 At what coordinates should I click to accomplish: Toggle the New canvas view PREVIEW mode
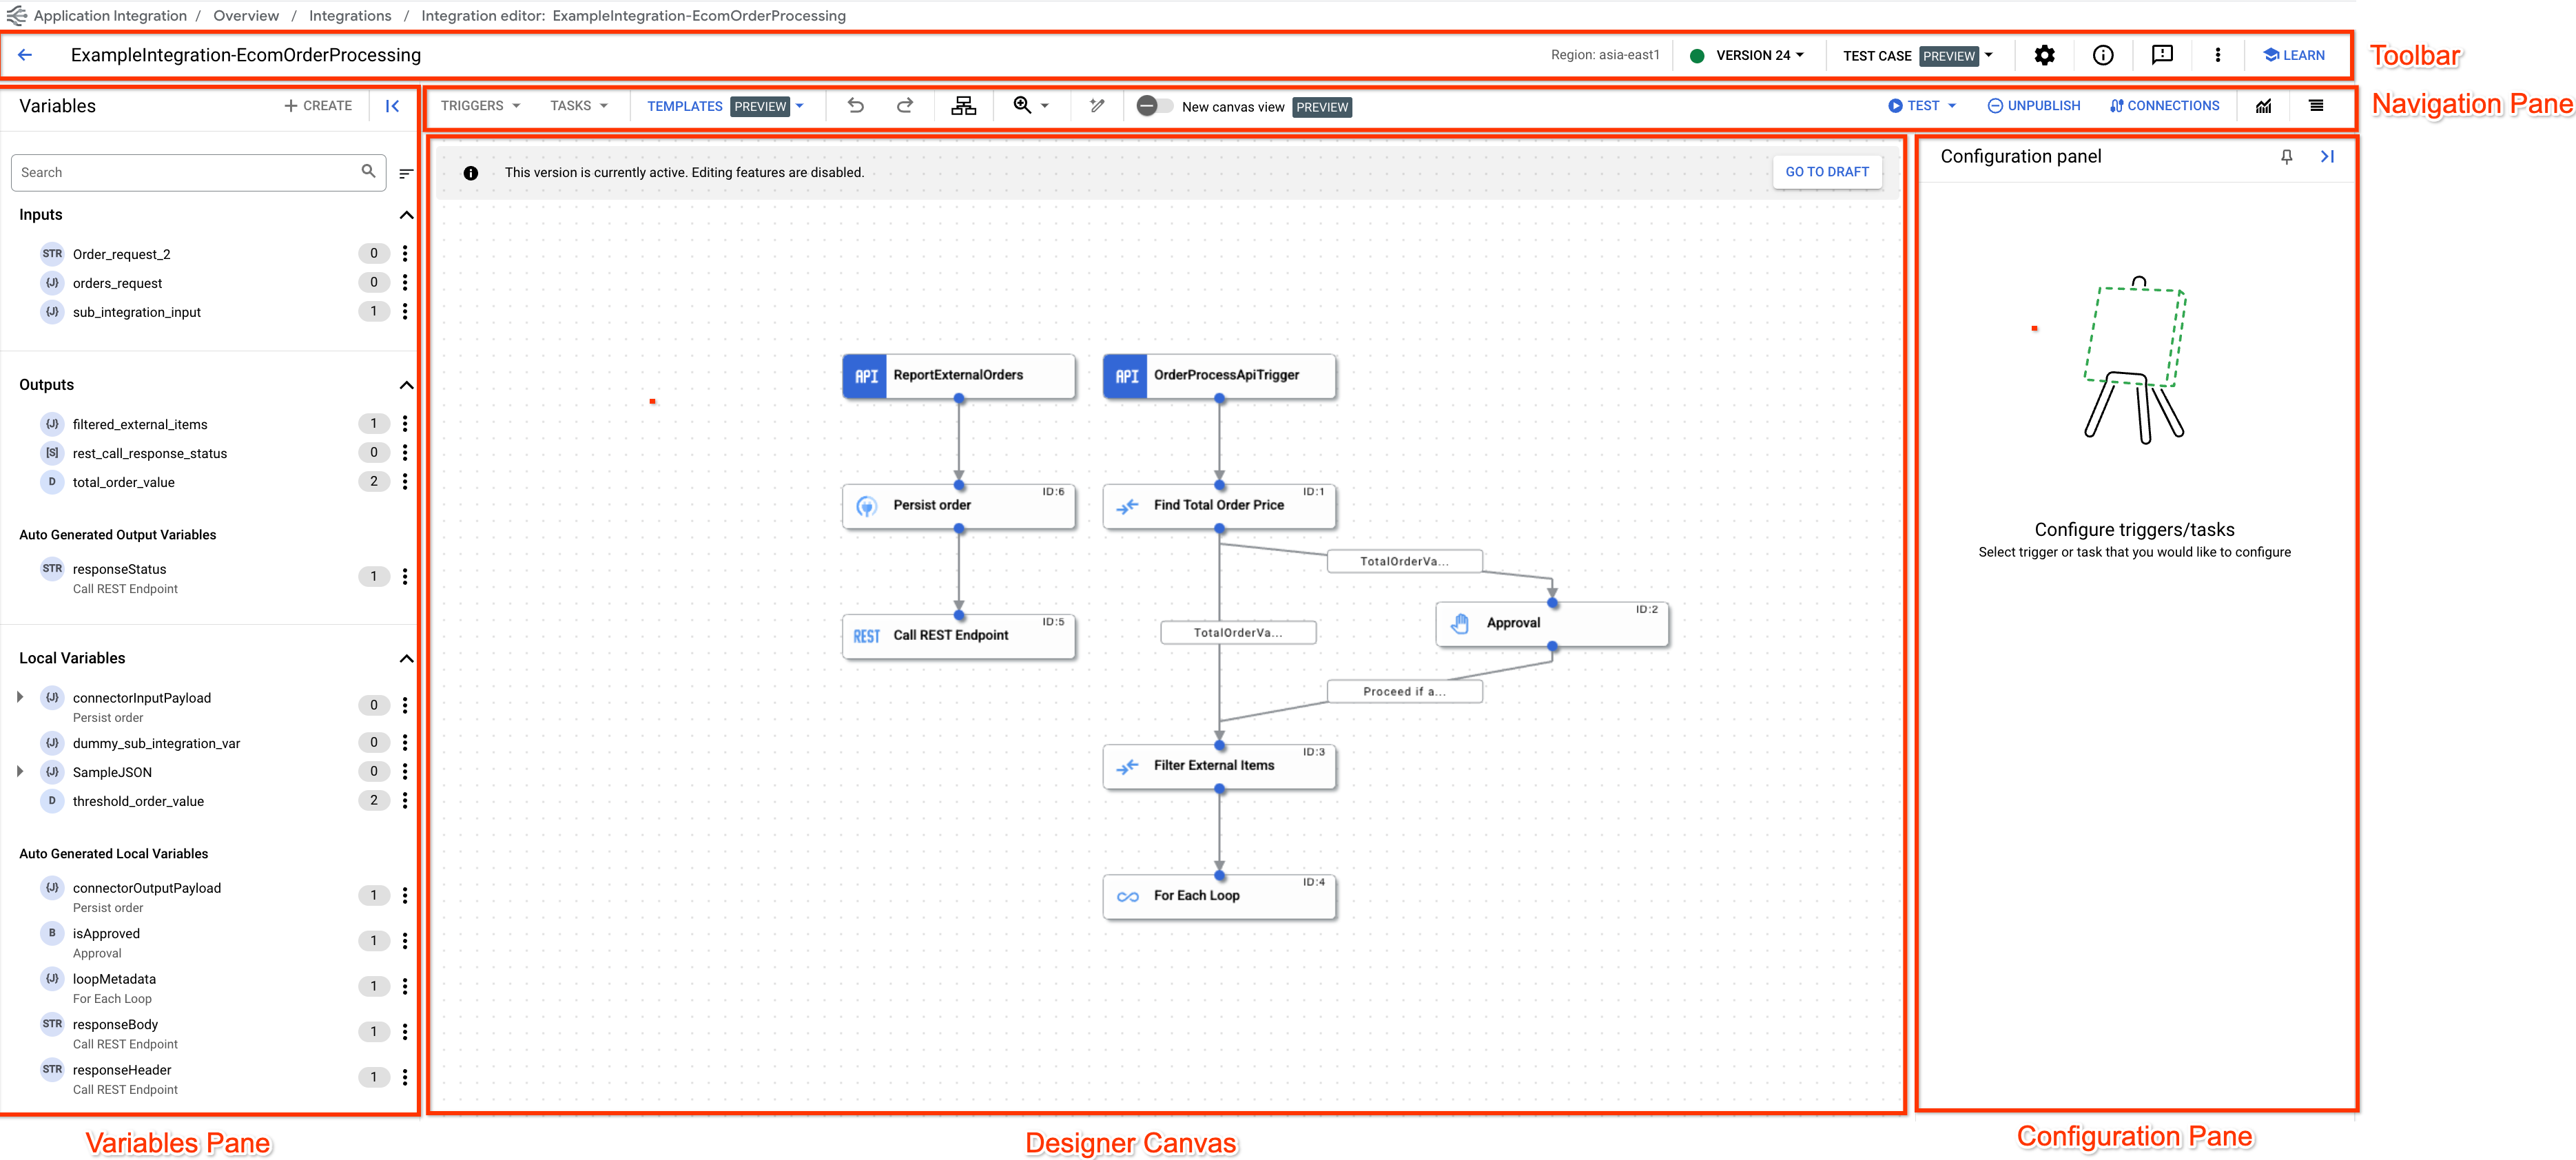tap(1150, 107)
